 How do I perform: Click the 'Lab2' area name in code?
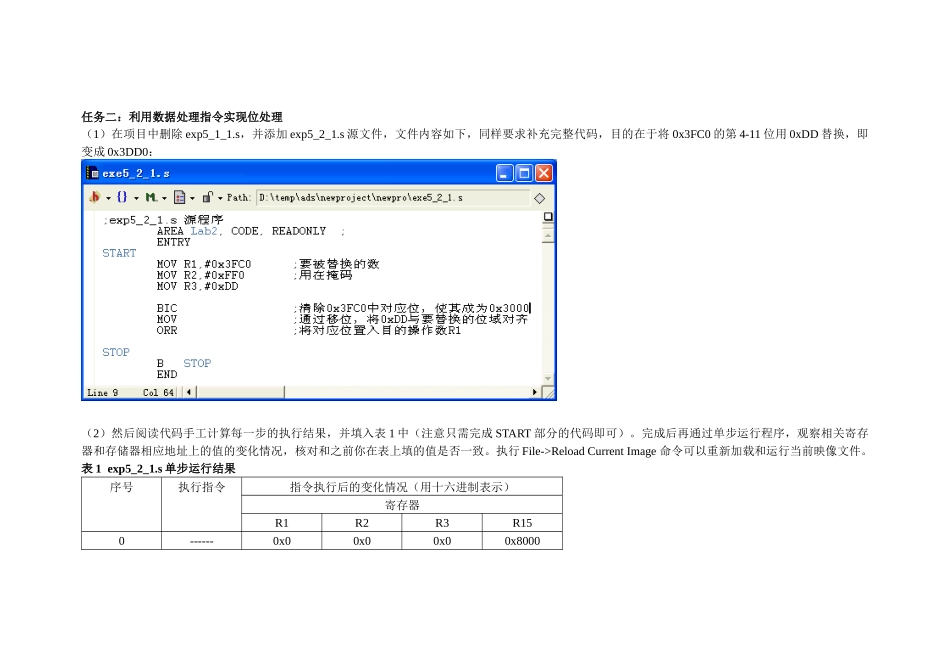(x=204, y=231)
